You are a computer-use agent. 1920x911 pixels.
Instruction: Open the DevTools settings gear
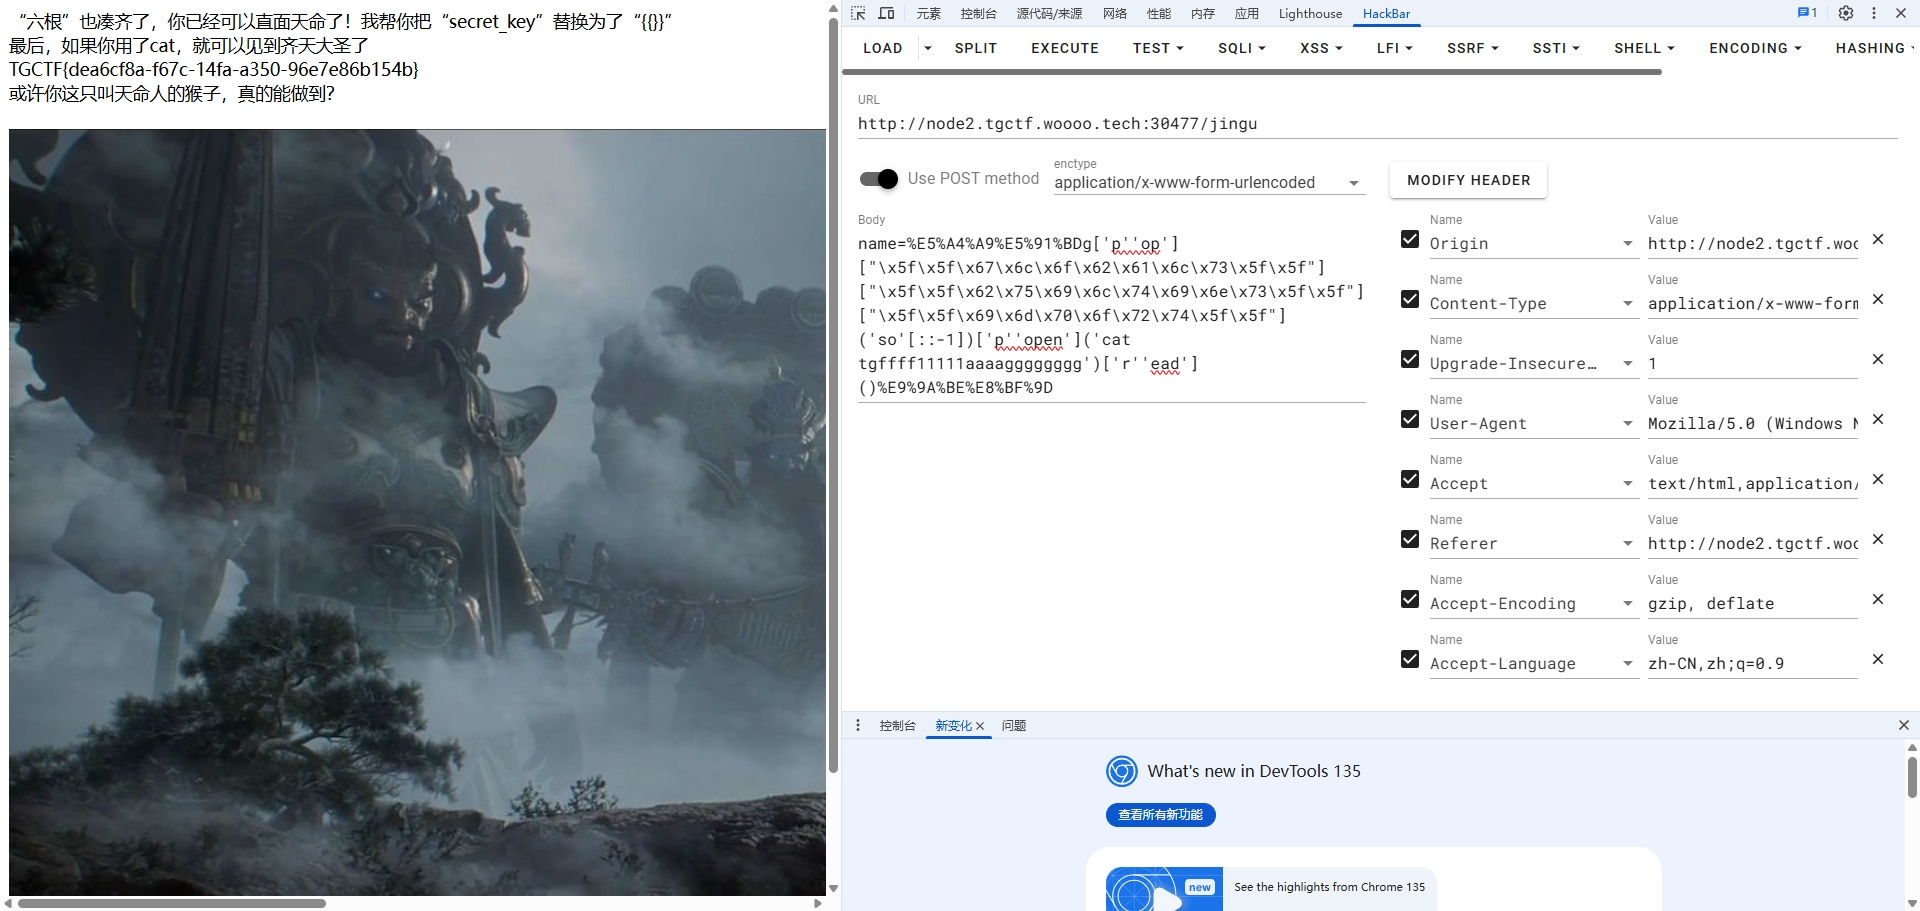tap(1846, 13)
